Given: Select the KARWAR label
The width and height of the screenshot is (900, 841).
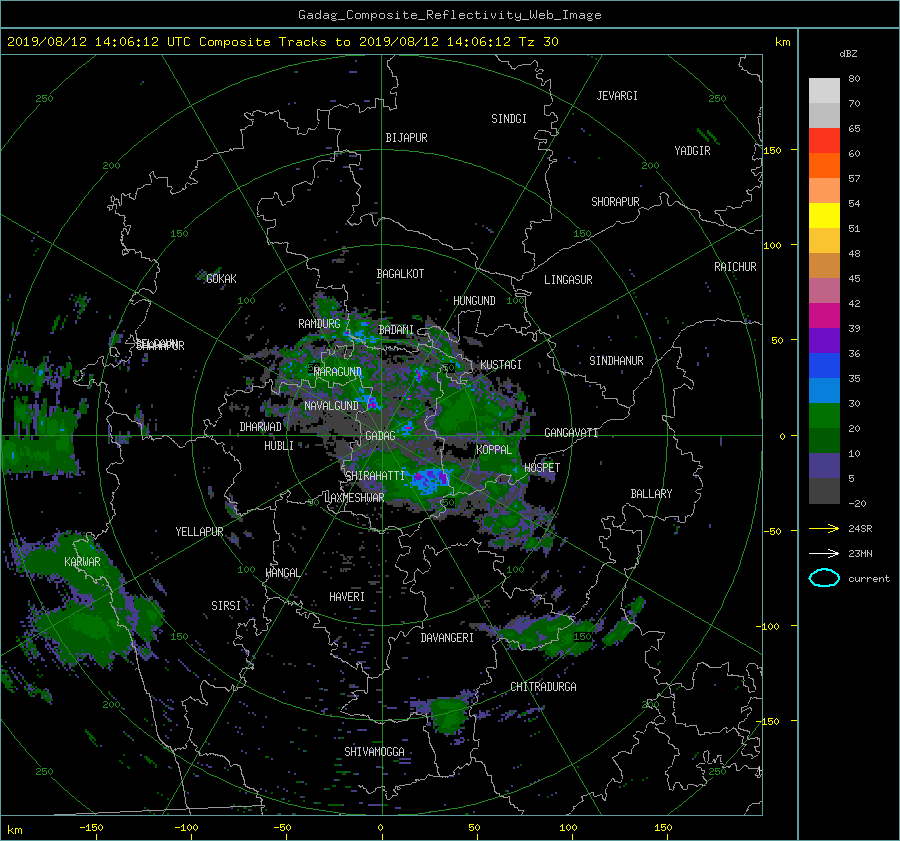Looking at the screenshot, I should pos(82,562).
